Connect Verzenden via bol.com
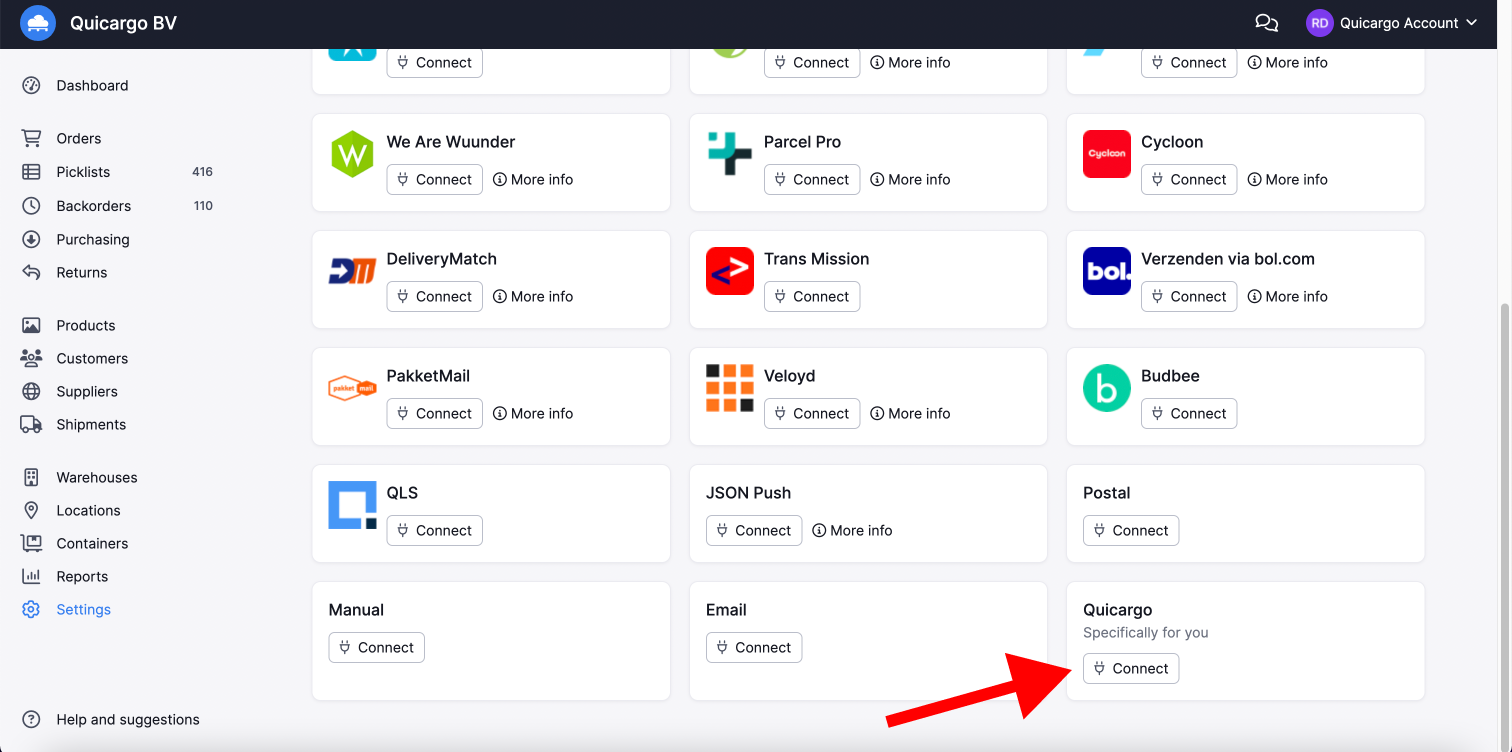 [1189, 296]
